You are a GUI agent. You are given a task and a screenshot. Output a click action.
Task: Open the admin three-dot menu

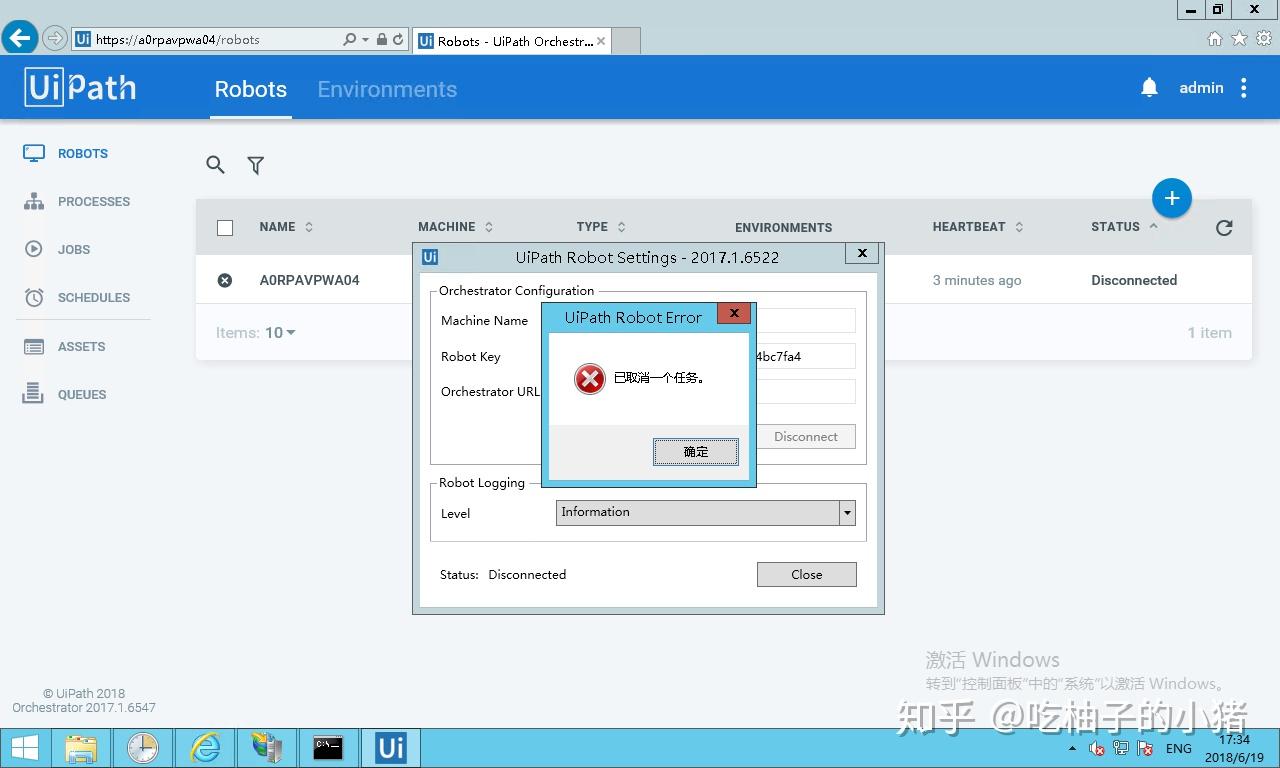click(x=1243, y=88)
